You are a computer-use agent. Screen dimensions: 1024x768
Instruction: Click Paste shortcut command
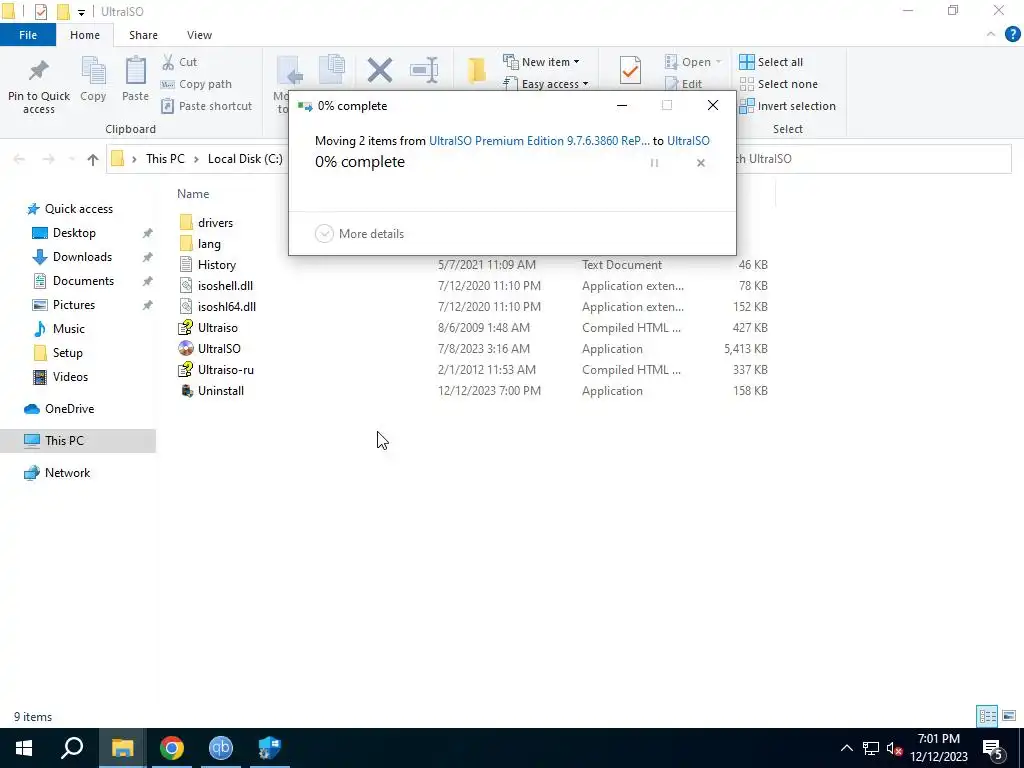206,106
